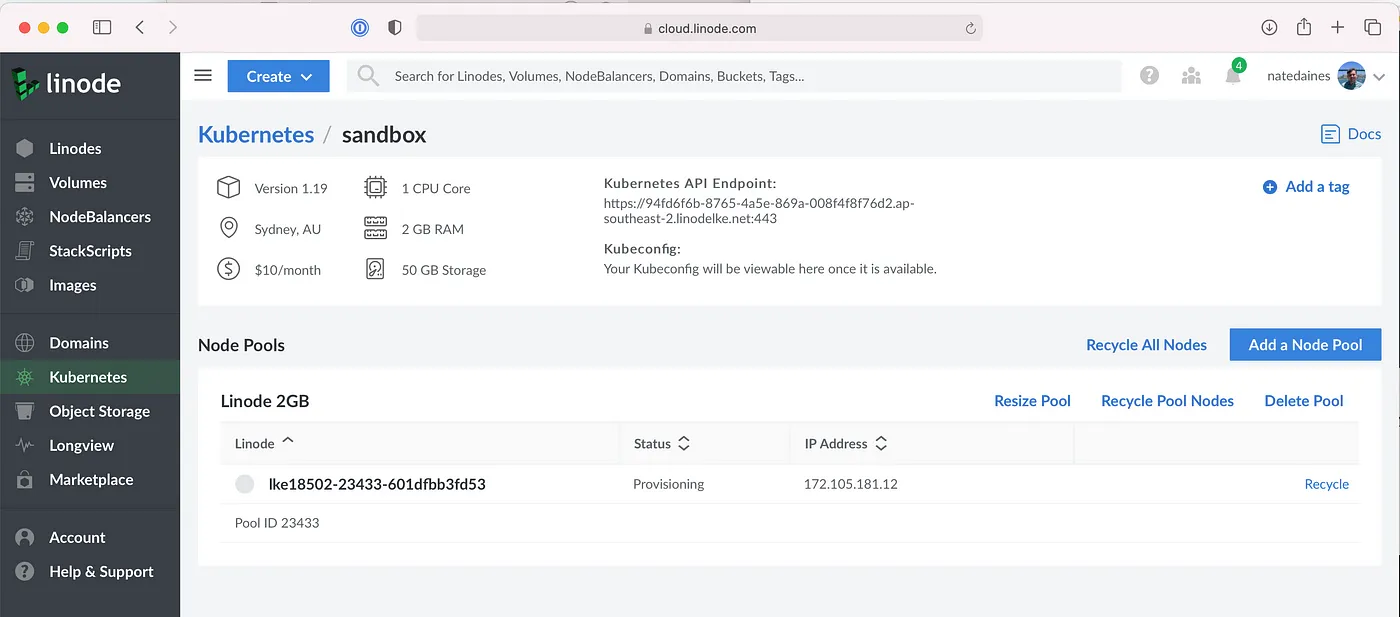
Task: Expand the Create dropdown button
Action: [278, 76]
